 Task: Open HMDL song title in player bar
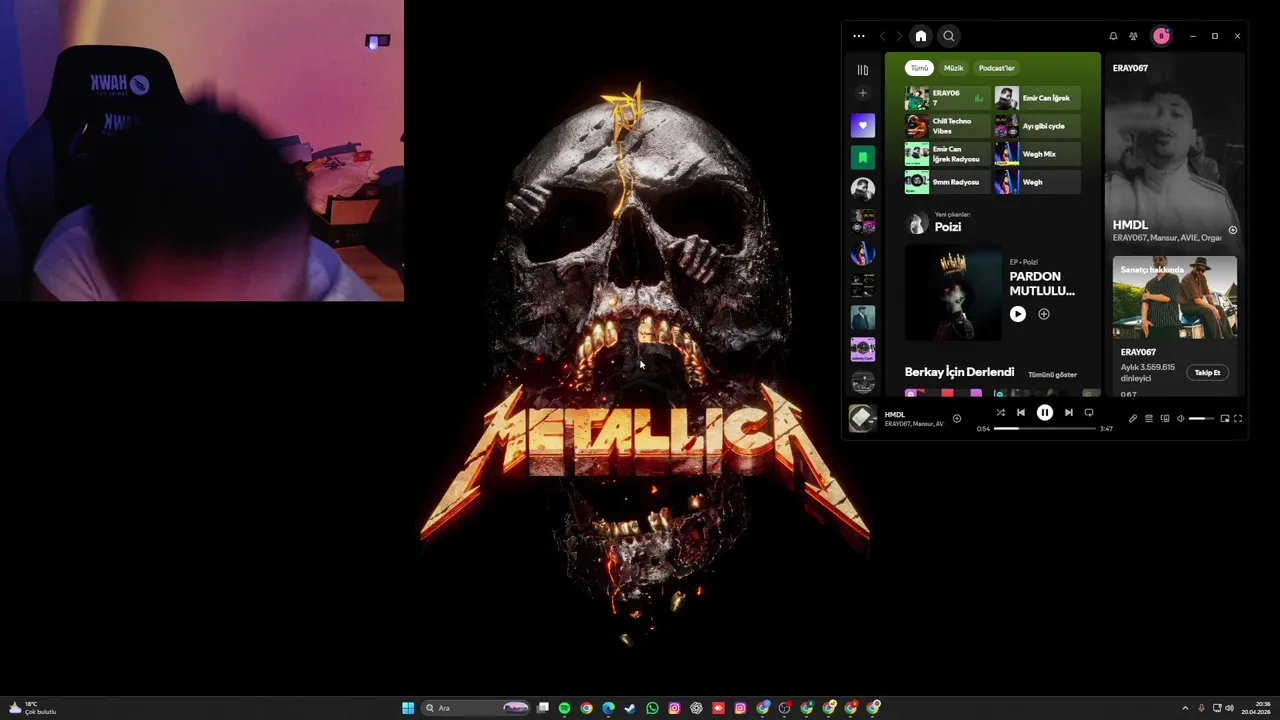[x=895, y=415]
